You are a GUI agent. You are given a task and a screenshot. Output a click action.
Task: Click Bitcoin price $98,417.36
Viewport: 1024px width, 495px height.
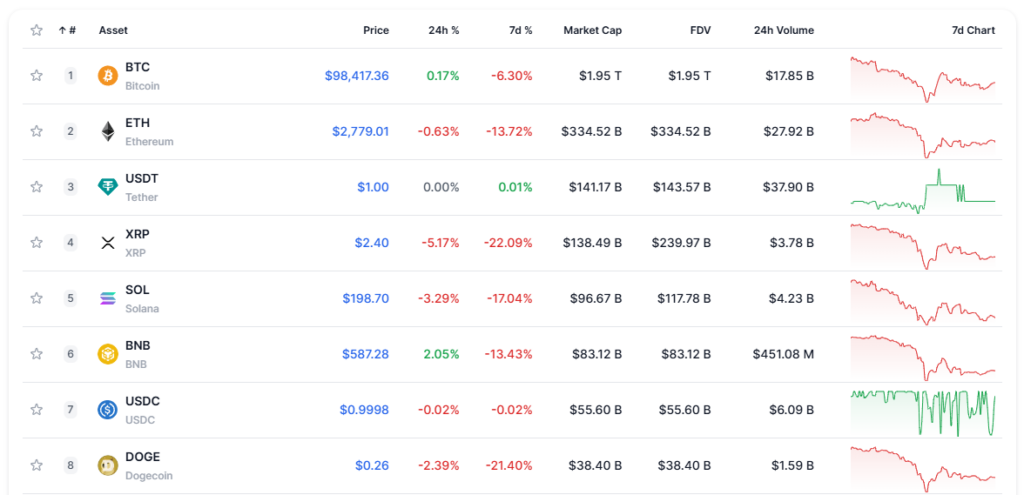coord(357,76)
